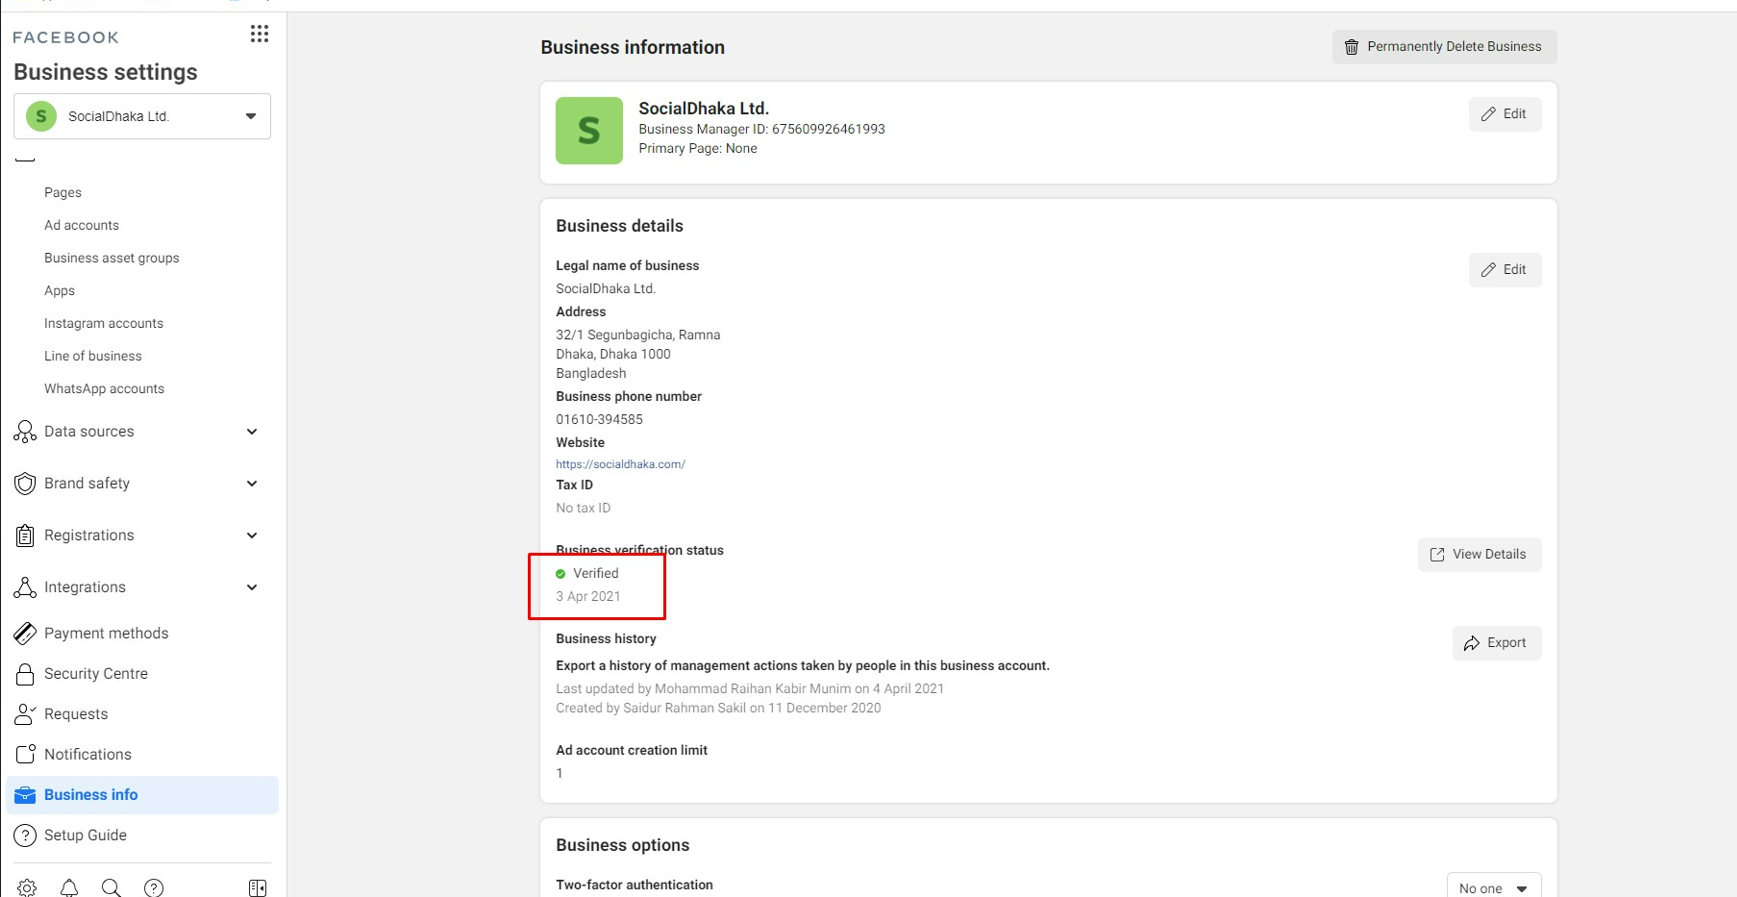Click the Payment methods icon

tap(25, 633)
